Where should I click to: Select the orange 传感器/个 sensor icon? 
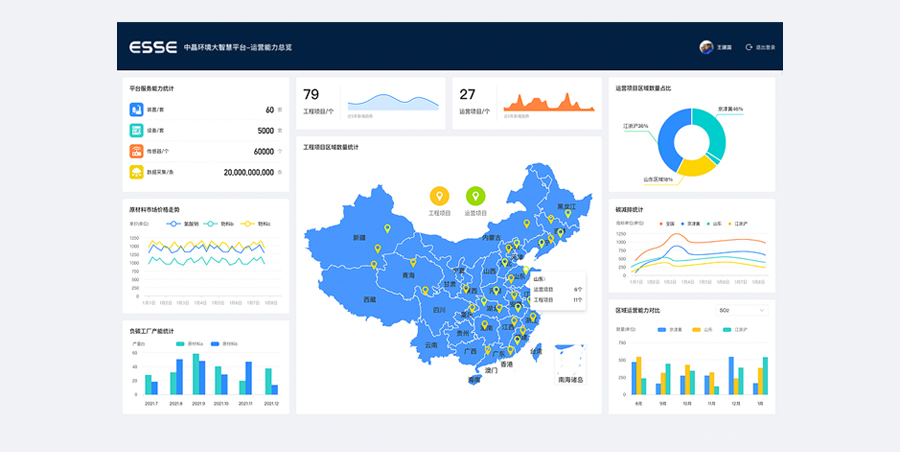136,152
